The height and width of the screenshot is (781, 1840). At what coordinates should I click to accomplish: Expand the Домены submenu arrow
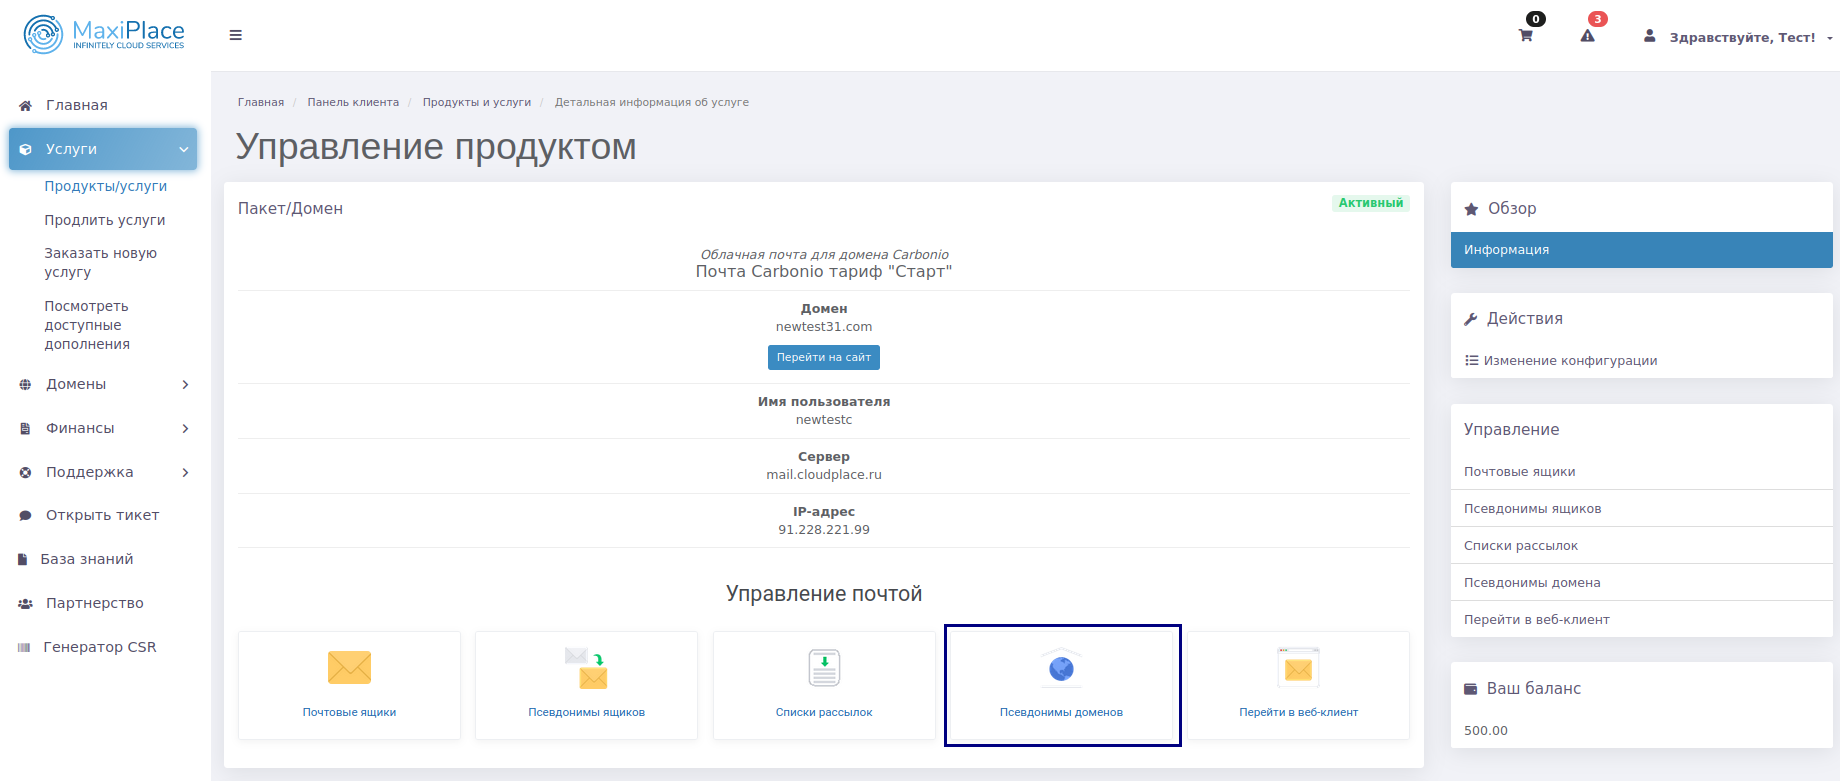click(x=185, y=384)
